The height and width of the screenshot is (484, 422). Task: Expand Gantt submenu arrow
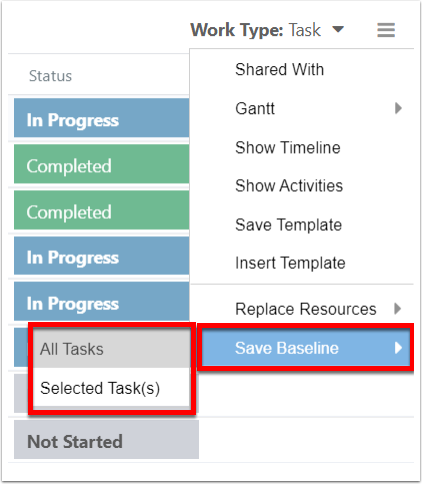[398, 108]
